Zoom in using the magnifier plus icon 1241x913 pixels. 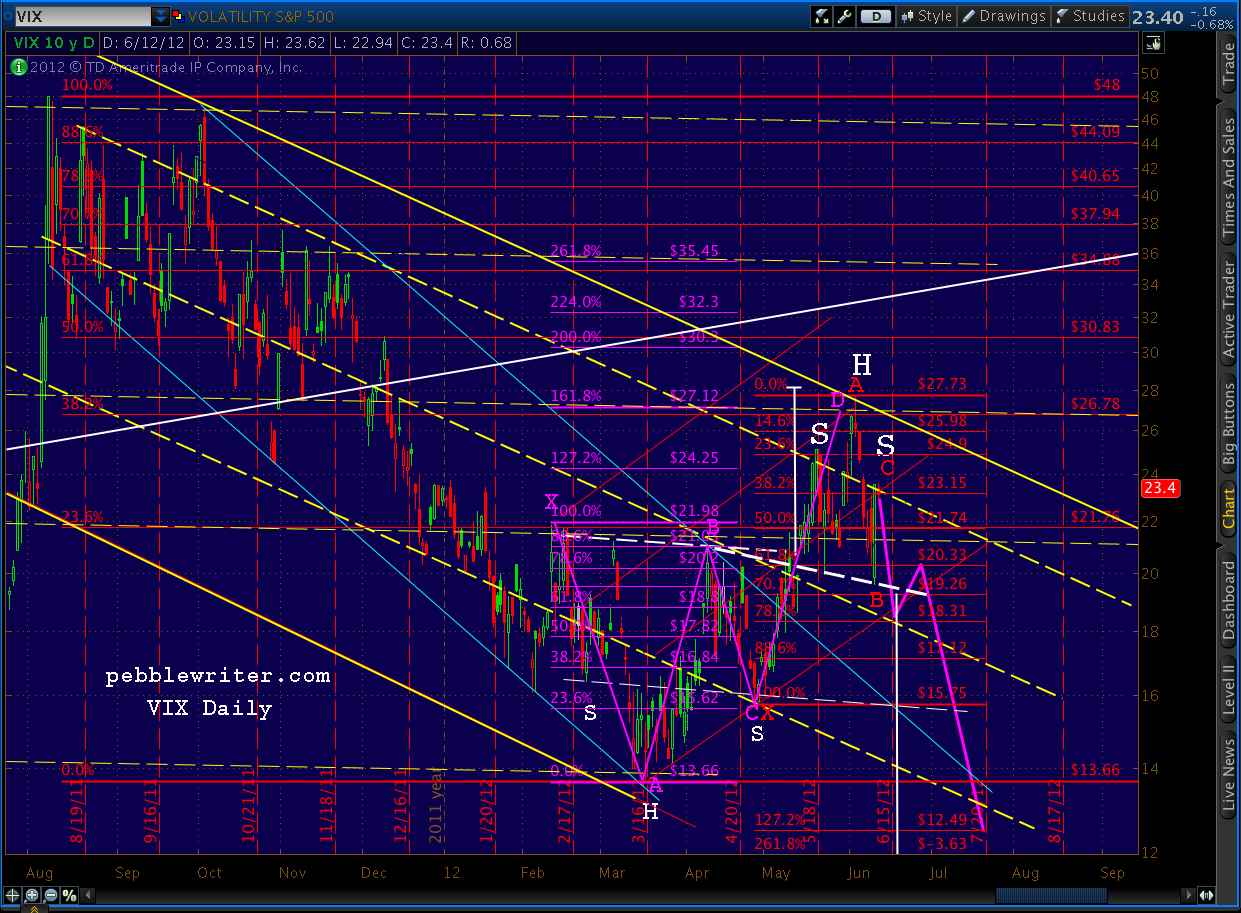click(x=31, y=895)
